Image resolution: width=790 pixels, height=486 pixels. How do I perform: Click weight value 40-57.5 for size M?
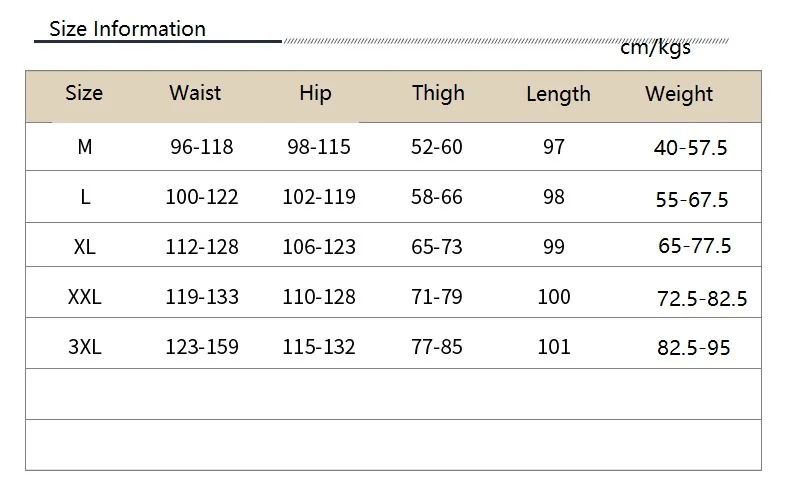[691, 148]
